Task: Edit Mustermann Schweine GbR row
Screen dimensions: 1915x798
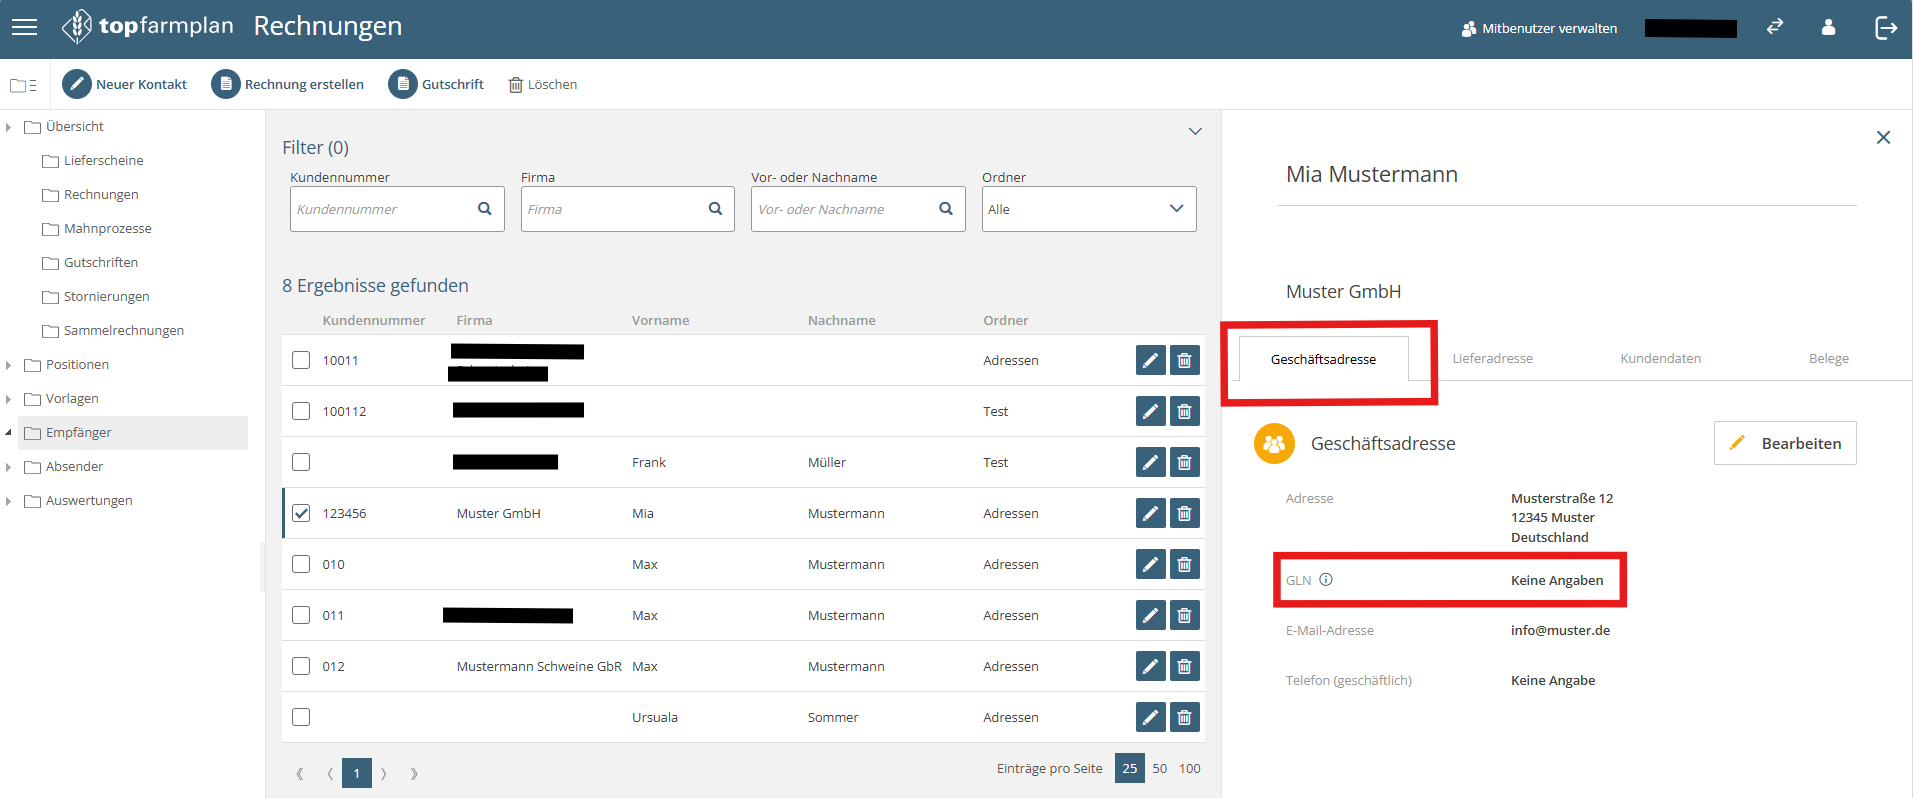Action: [1151, 666]
